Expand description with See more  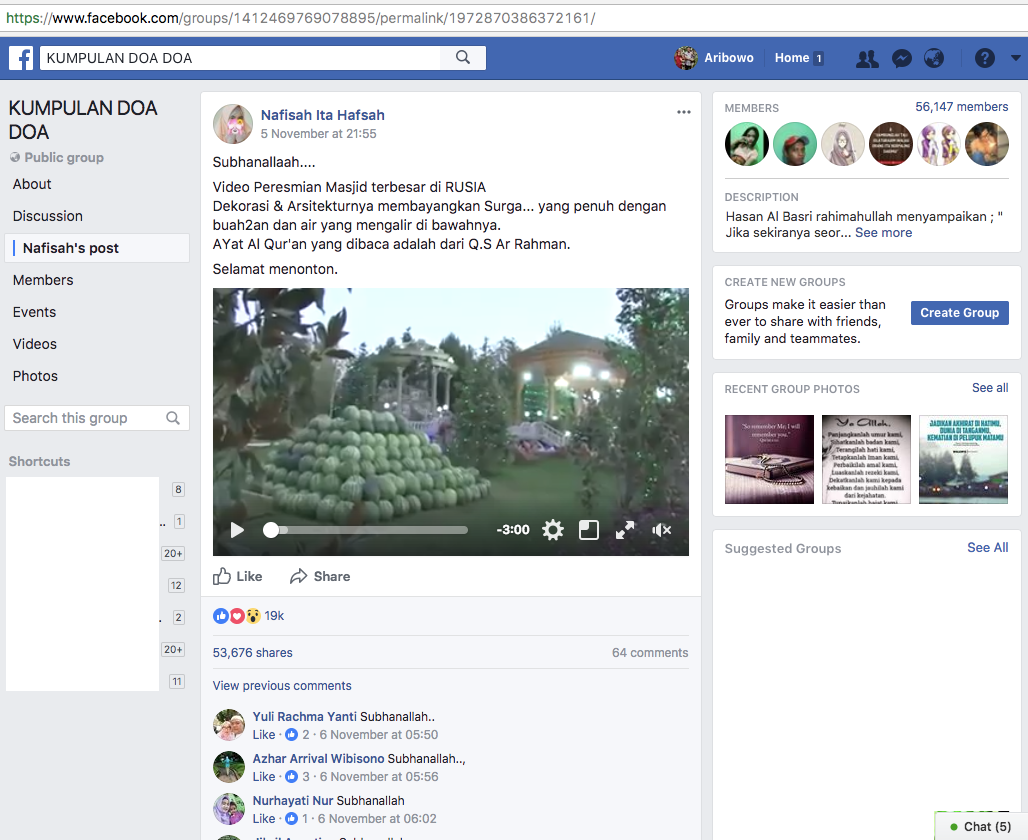pos(883,233)
